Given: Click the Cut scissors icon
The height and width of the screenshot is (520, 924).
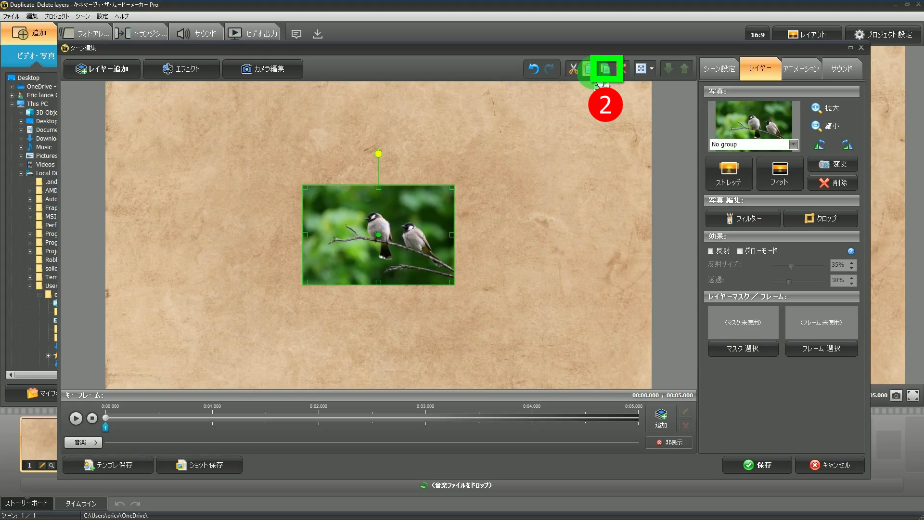Looking at the screenshot, I should point(572,69).
